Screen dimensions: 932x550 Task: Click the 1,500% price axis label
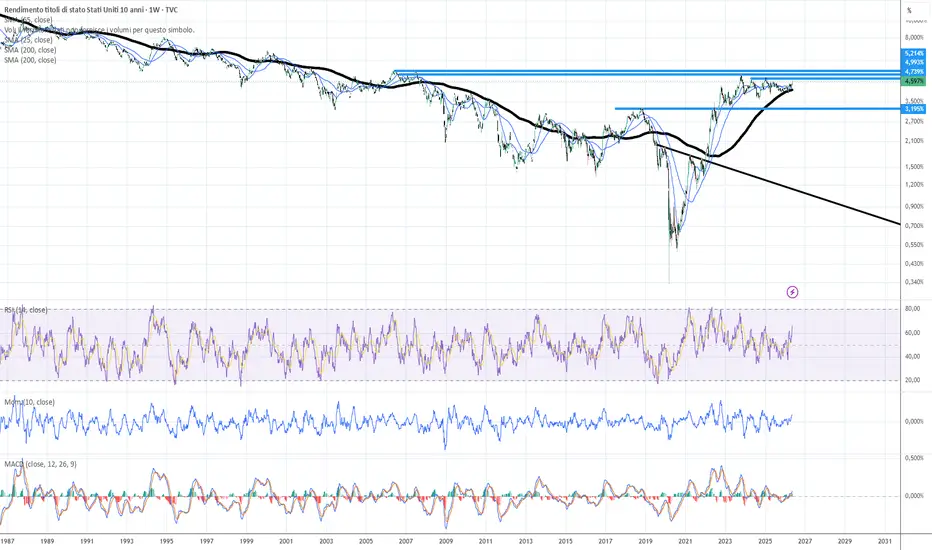coord(914,167)
